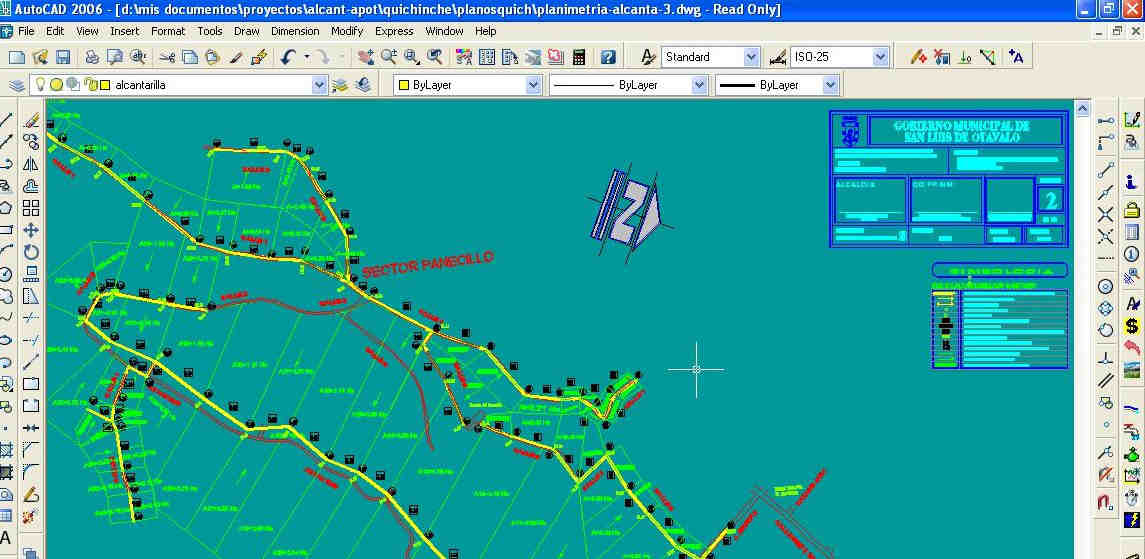1145x559 pixels.
Task: Select the Multiline Text A tool
Action: pyautogui.click(x=7, y=536)
